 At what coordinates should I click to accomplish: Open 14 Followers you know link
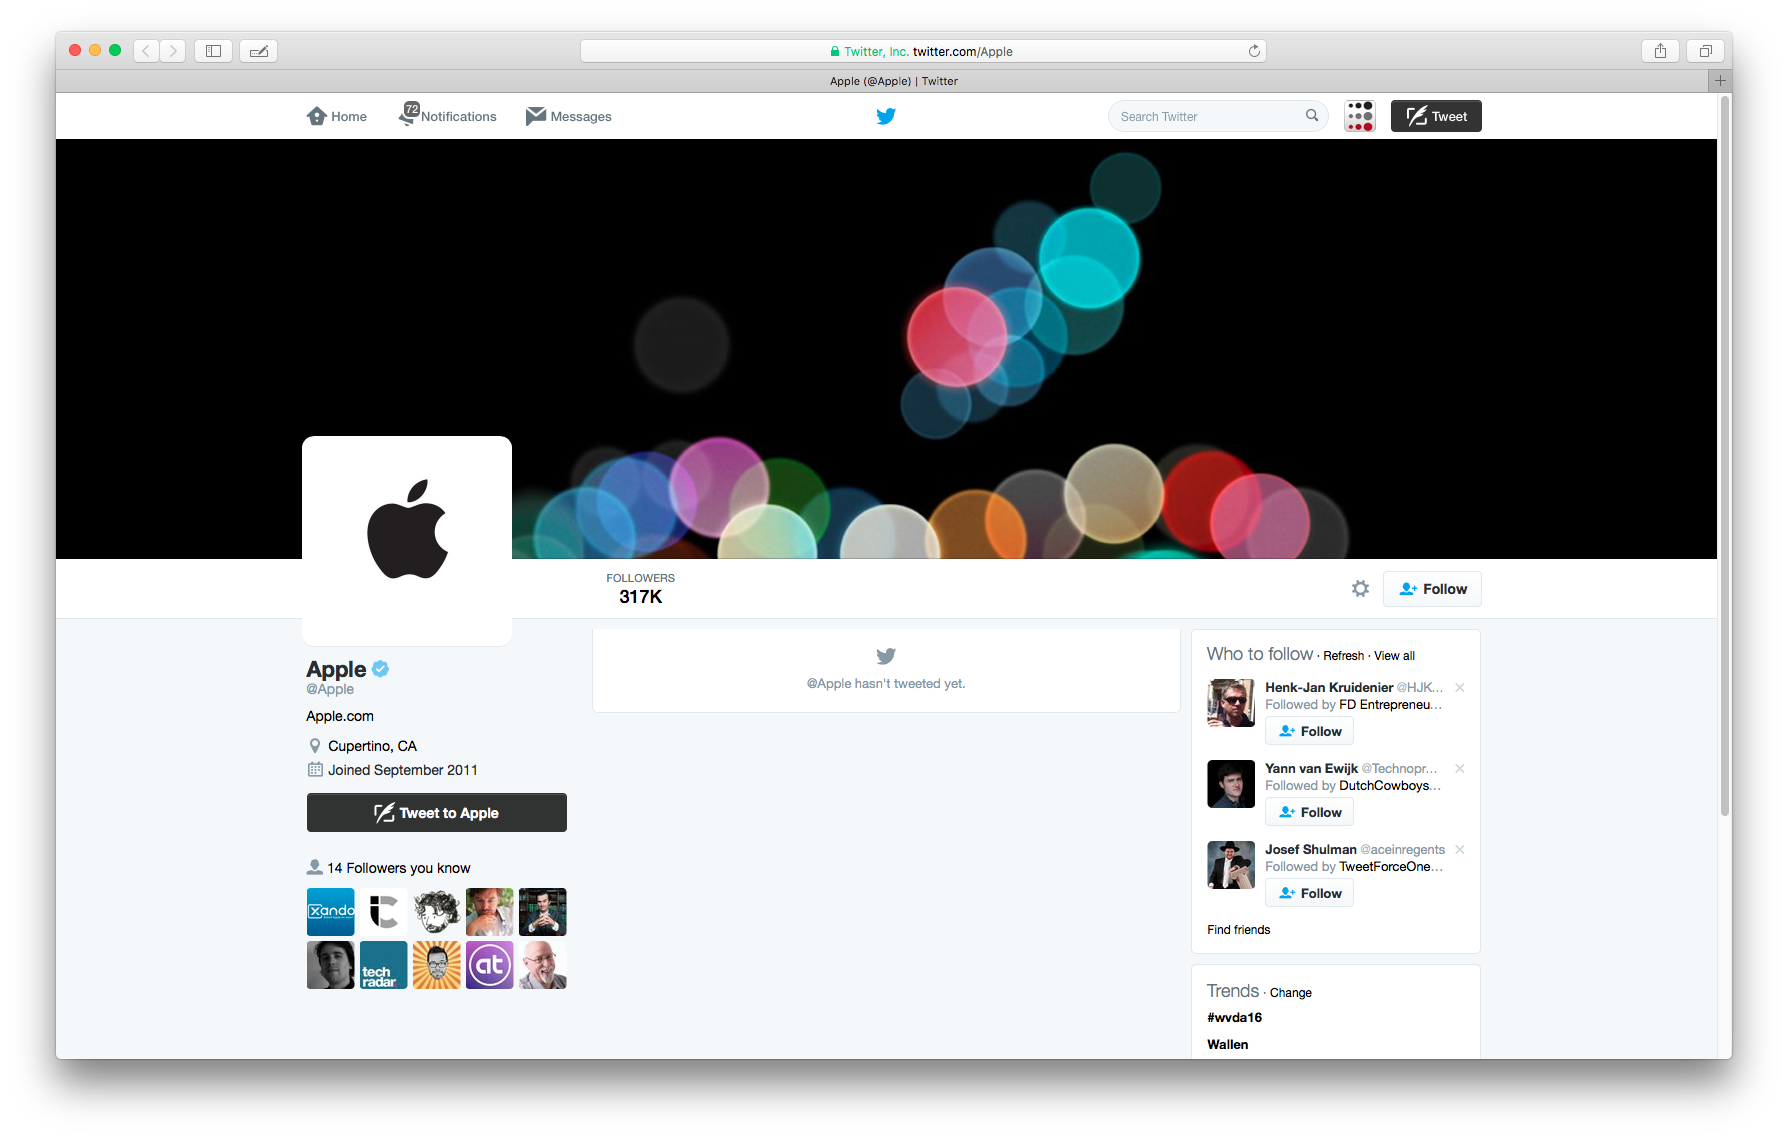point(399,868)
